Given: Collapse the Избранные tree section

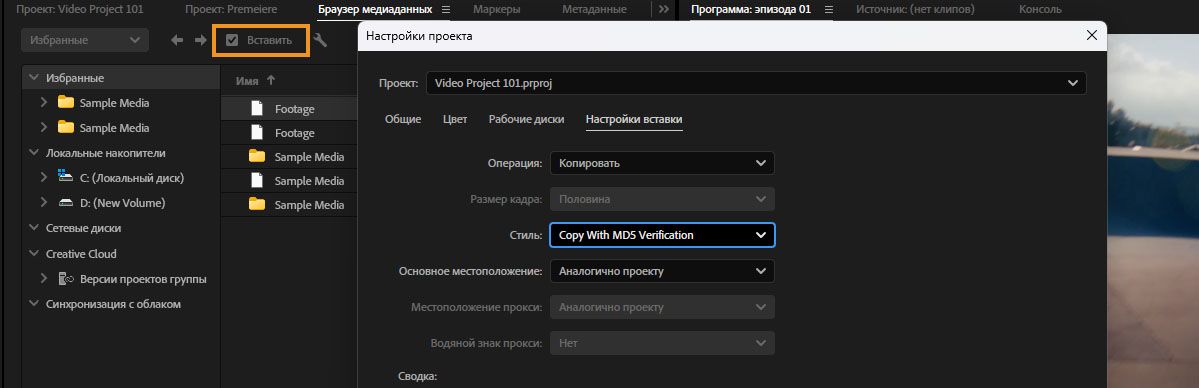Looking at the screenshot, I should click(x=33, y=78).
